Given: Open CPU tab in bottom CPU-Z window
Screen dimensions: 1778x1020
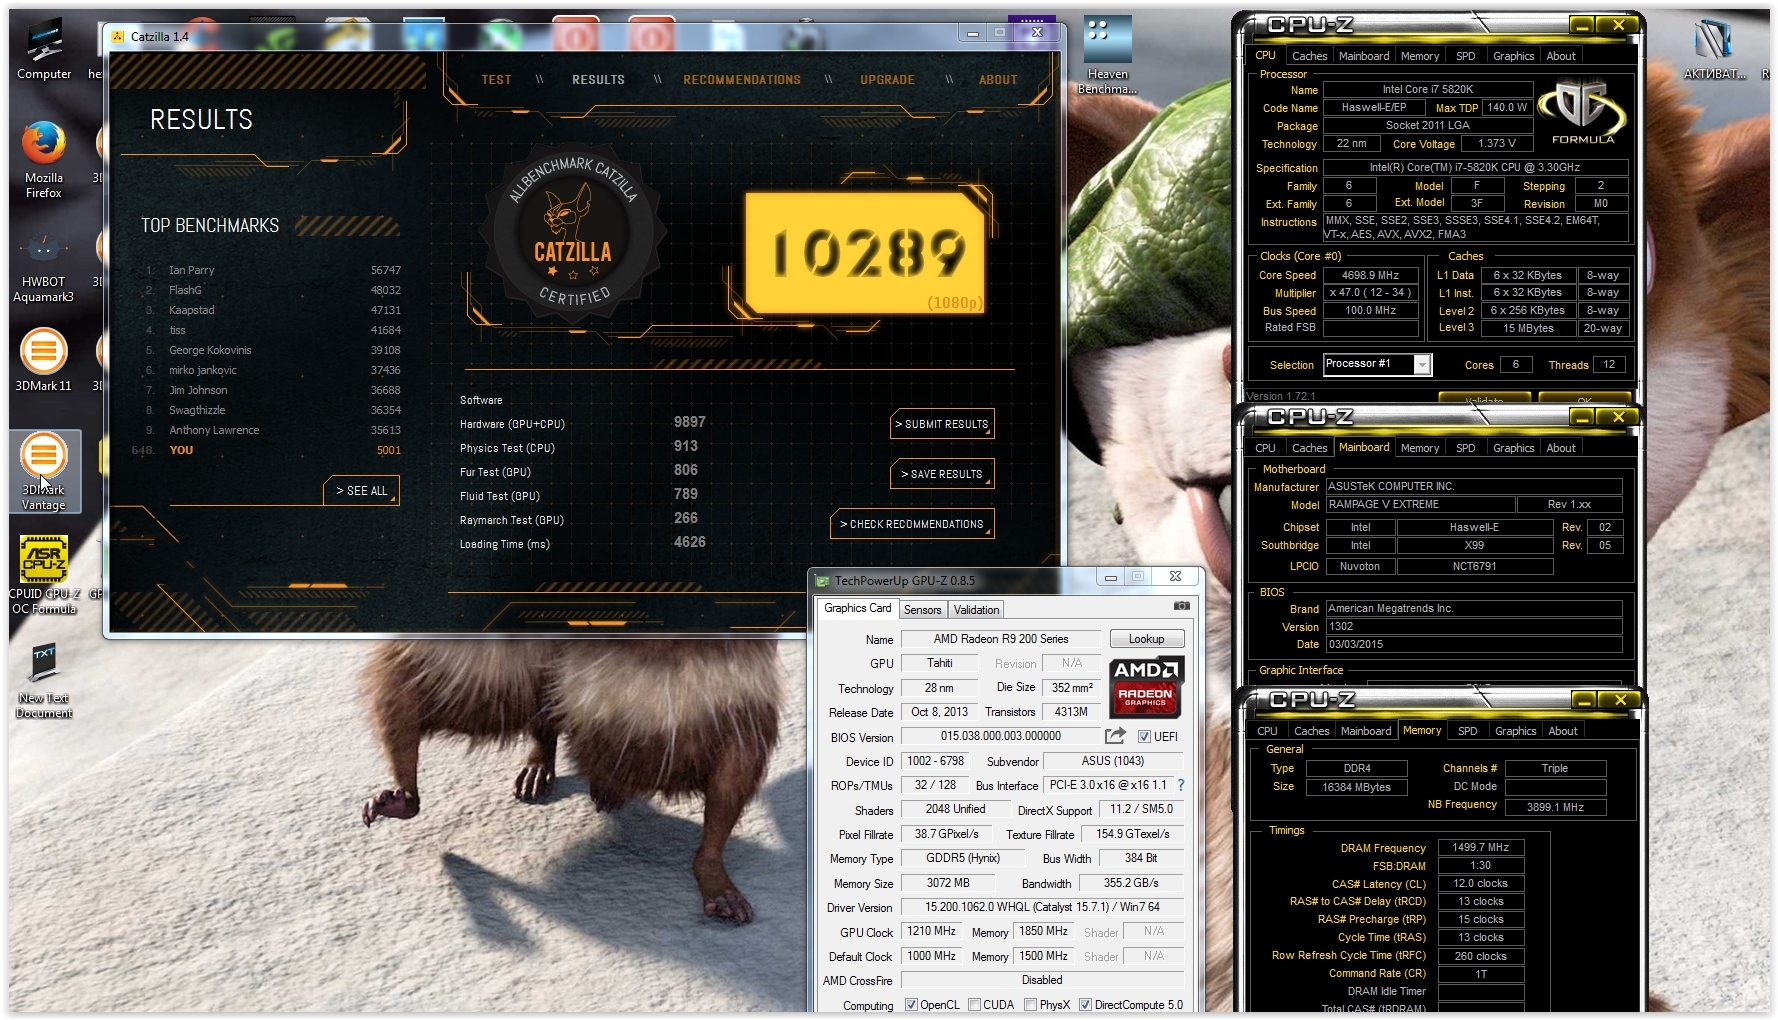Looking at the screenshot, I should [1267, 731].
